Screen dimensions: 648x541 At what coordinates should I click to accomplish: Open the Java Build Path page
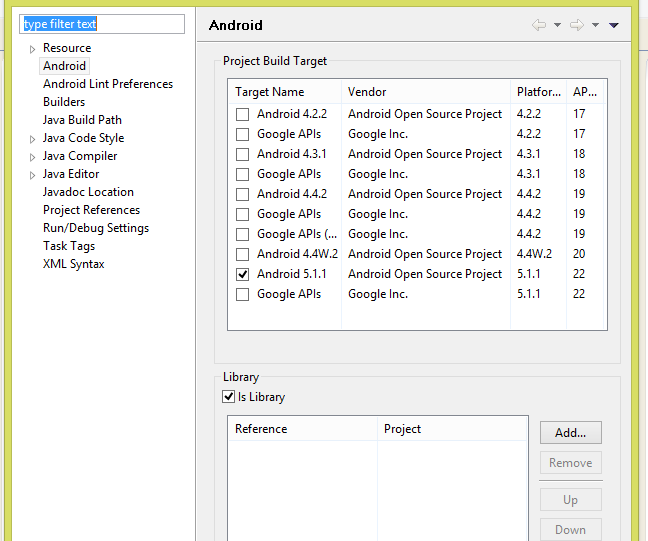(x=82, y=120)
